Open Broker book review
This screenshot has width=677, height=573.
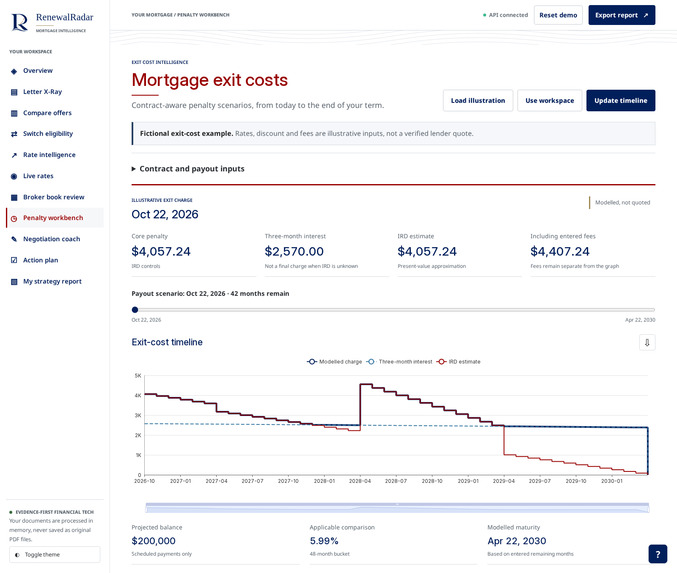tap(55, 197)
